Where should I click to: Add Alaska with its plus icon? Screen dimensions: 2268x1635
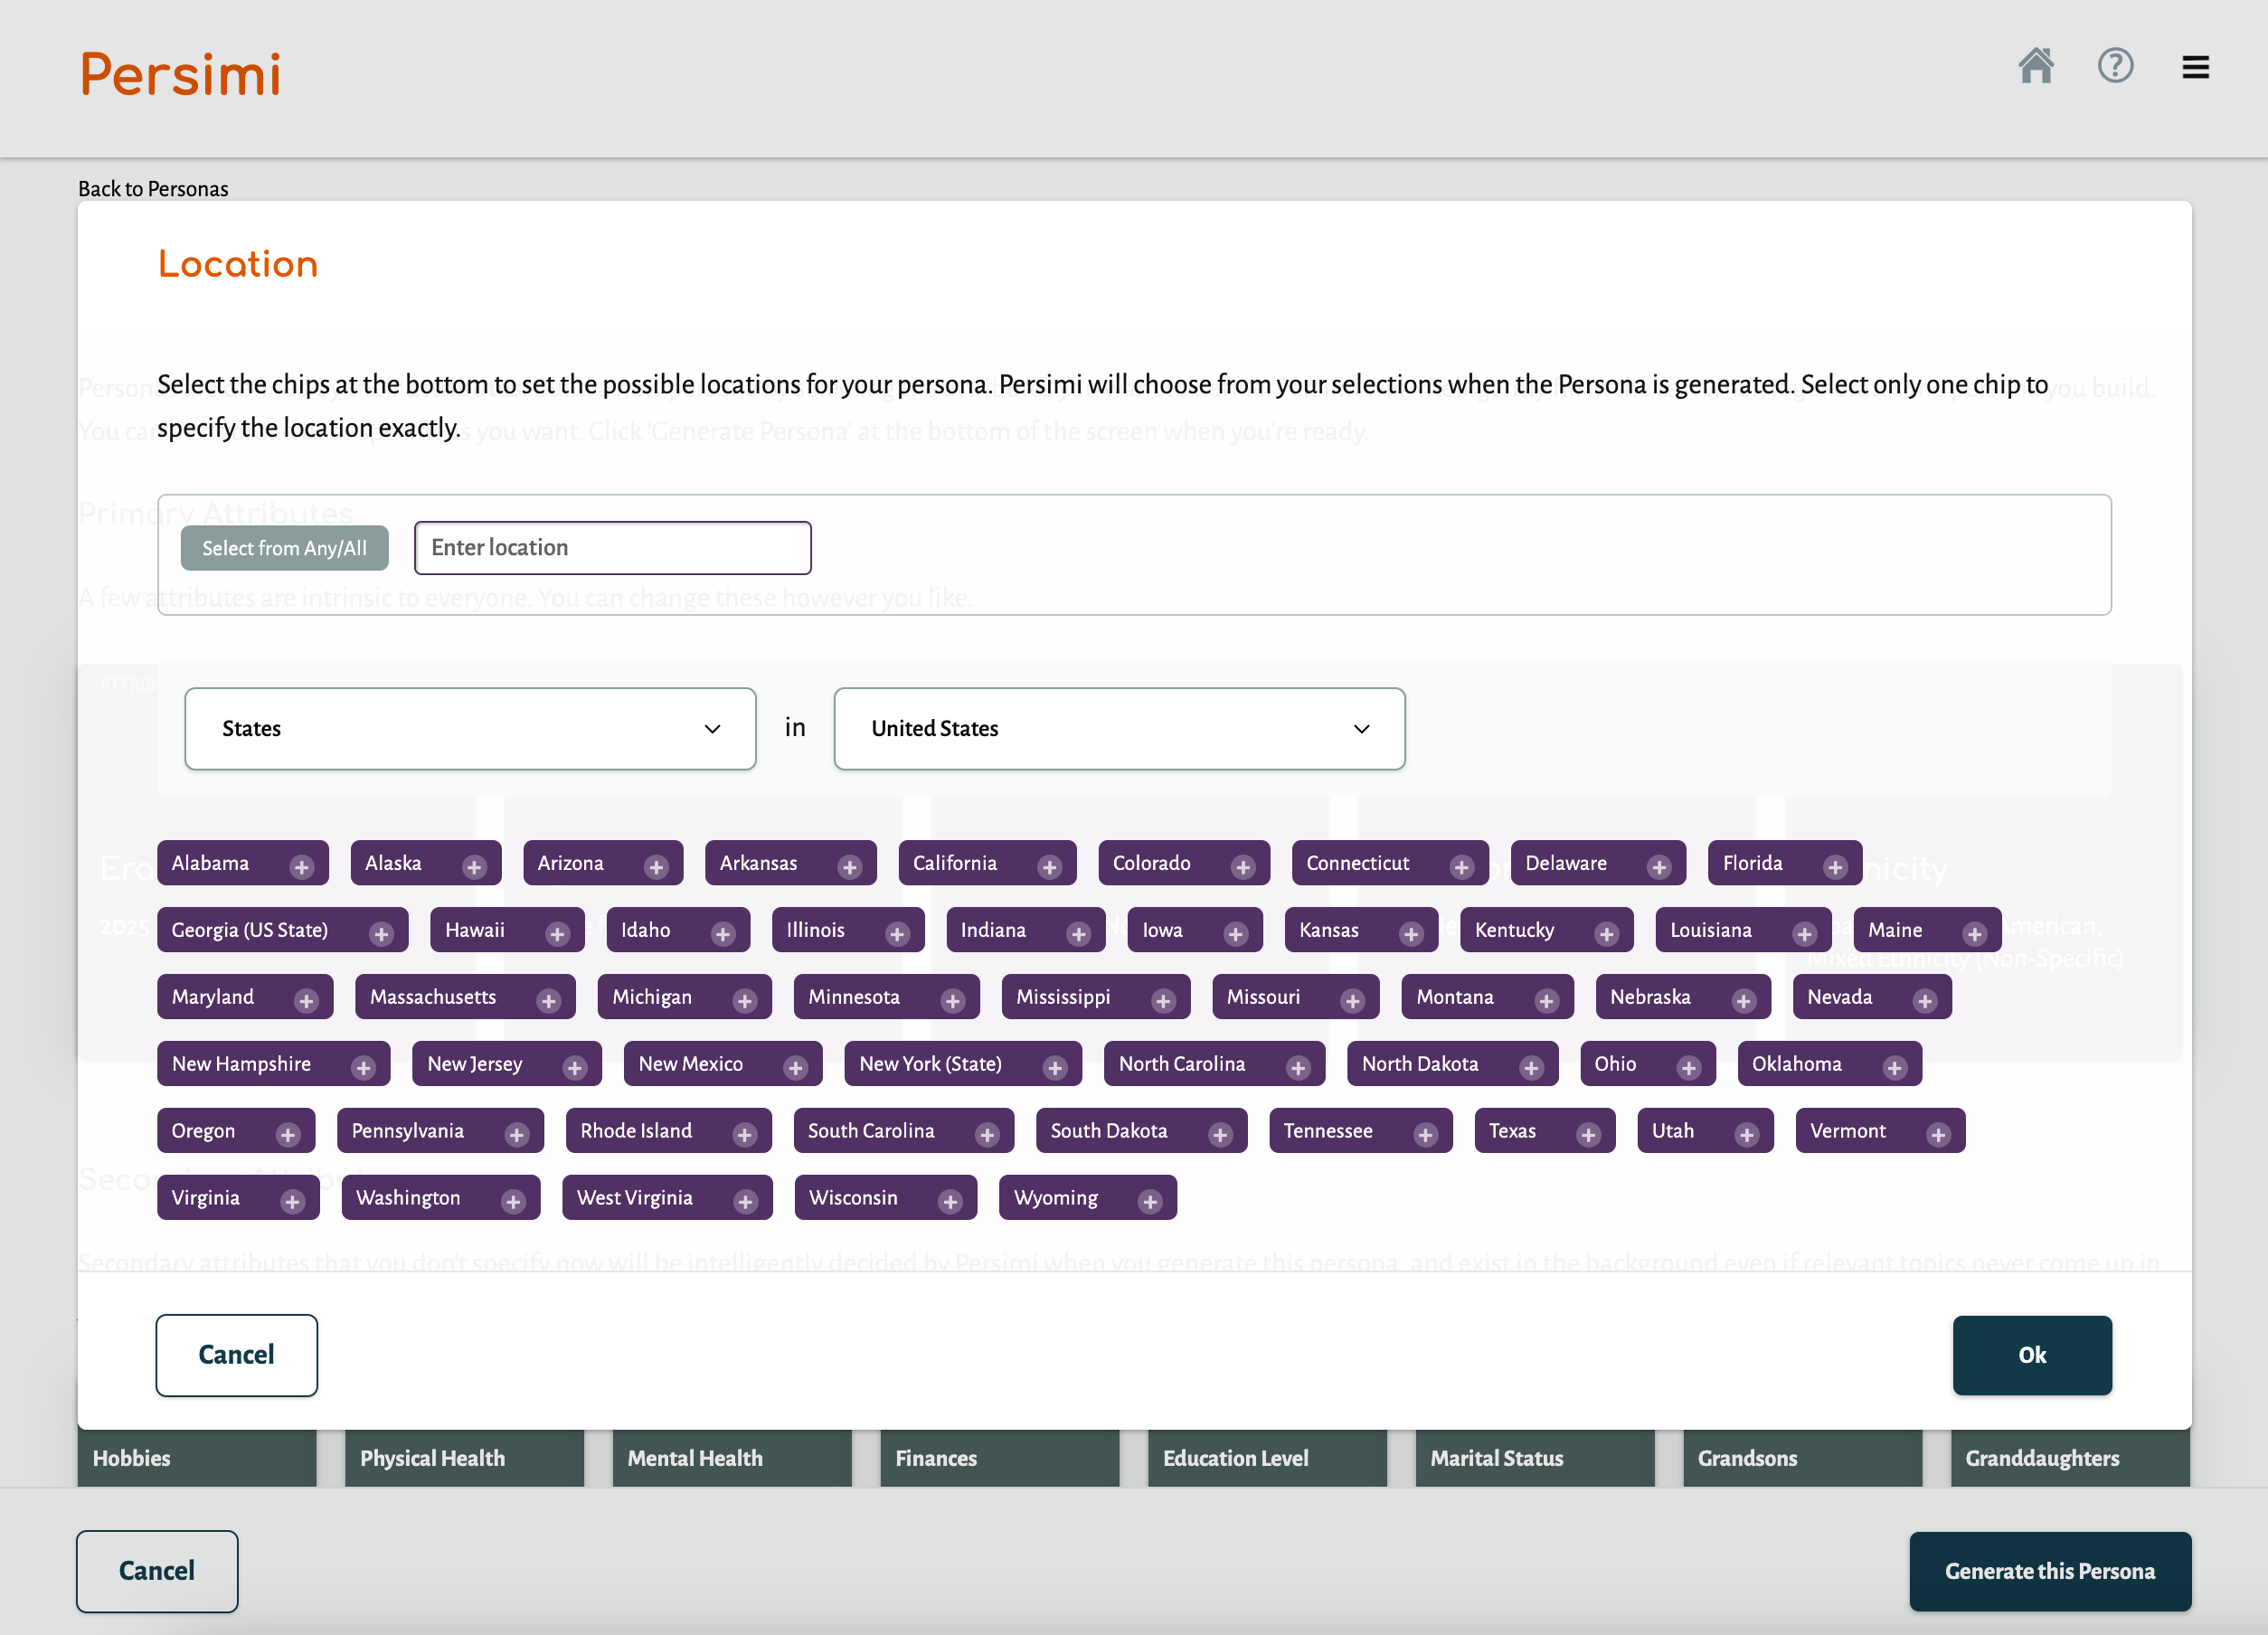[475, 867]
